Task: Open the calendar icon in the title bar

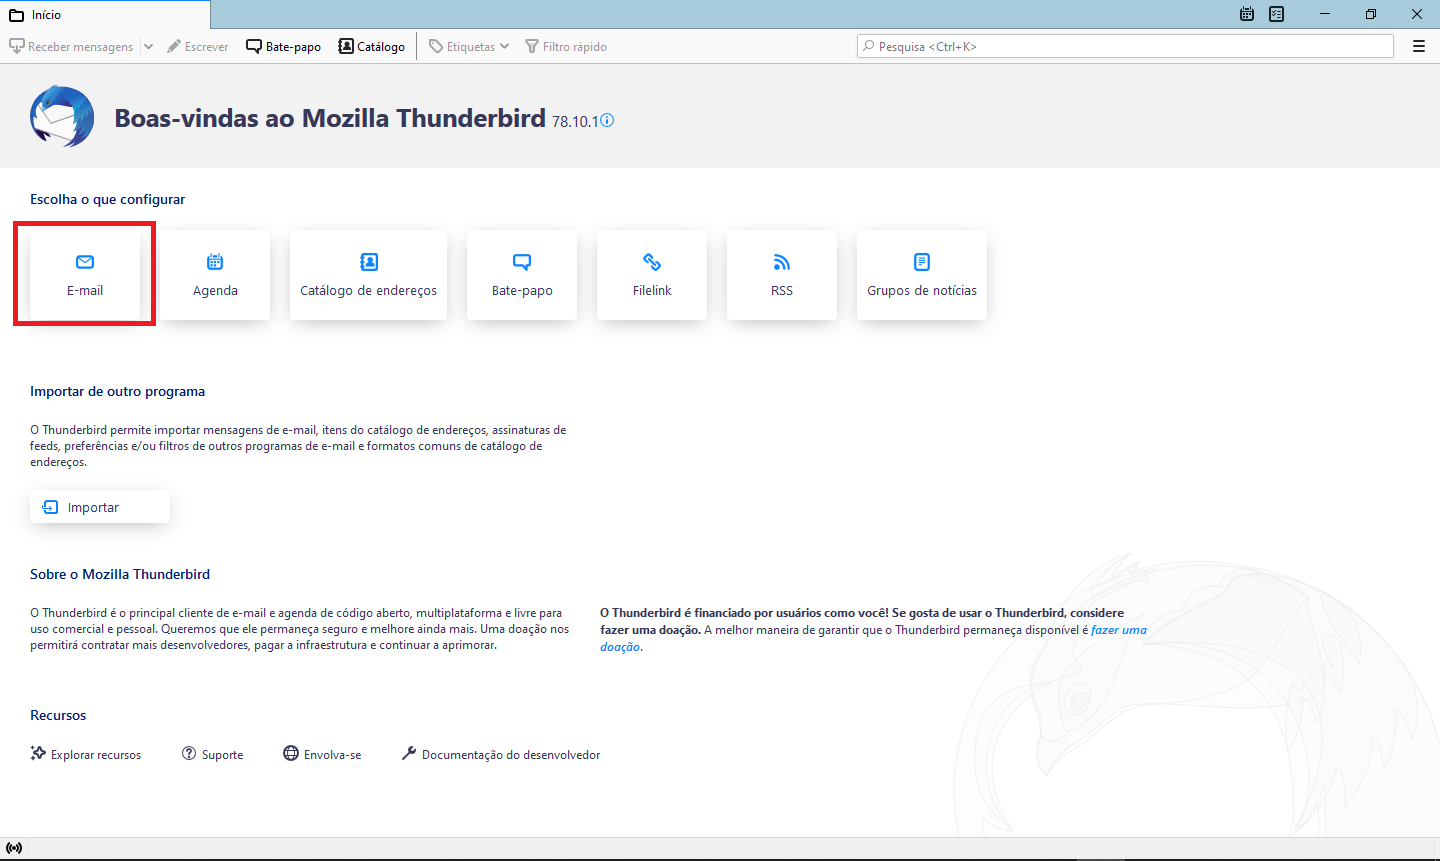Action: click(x=1247, y=14)
